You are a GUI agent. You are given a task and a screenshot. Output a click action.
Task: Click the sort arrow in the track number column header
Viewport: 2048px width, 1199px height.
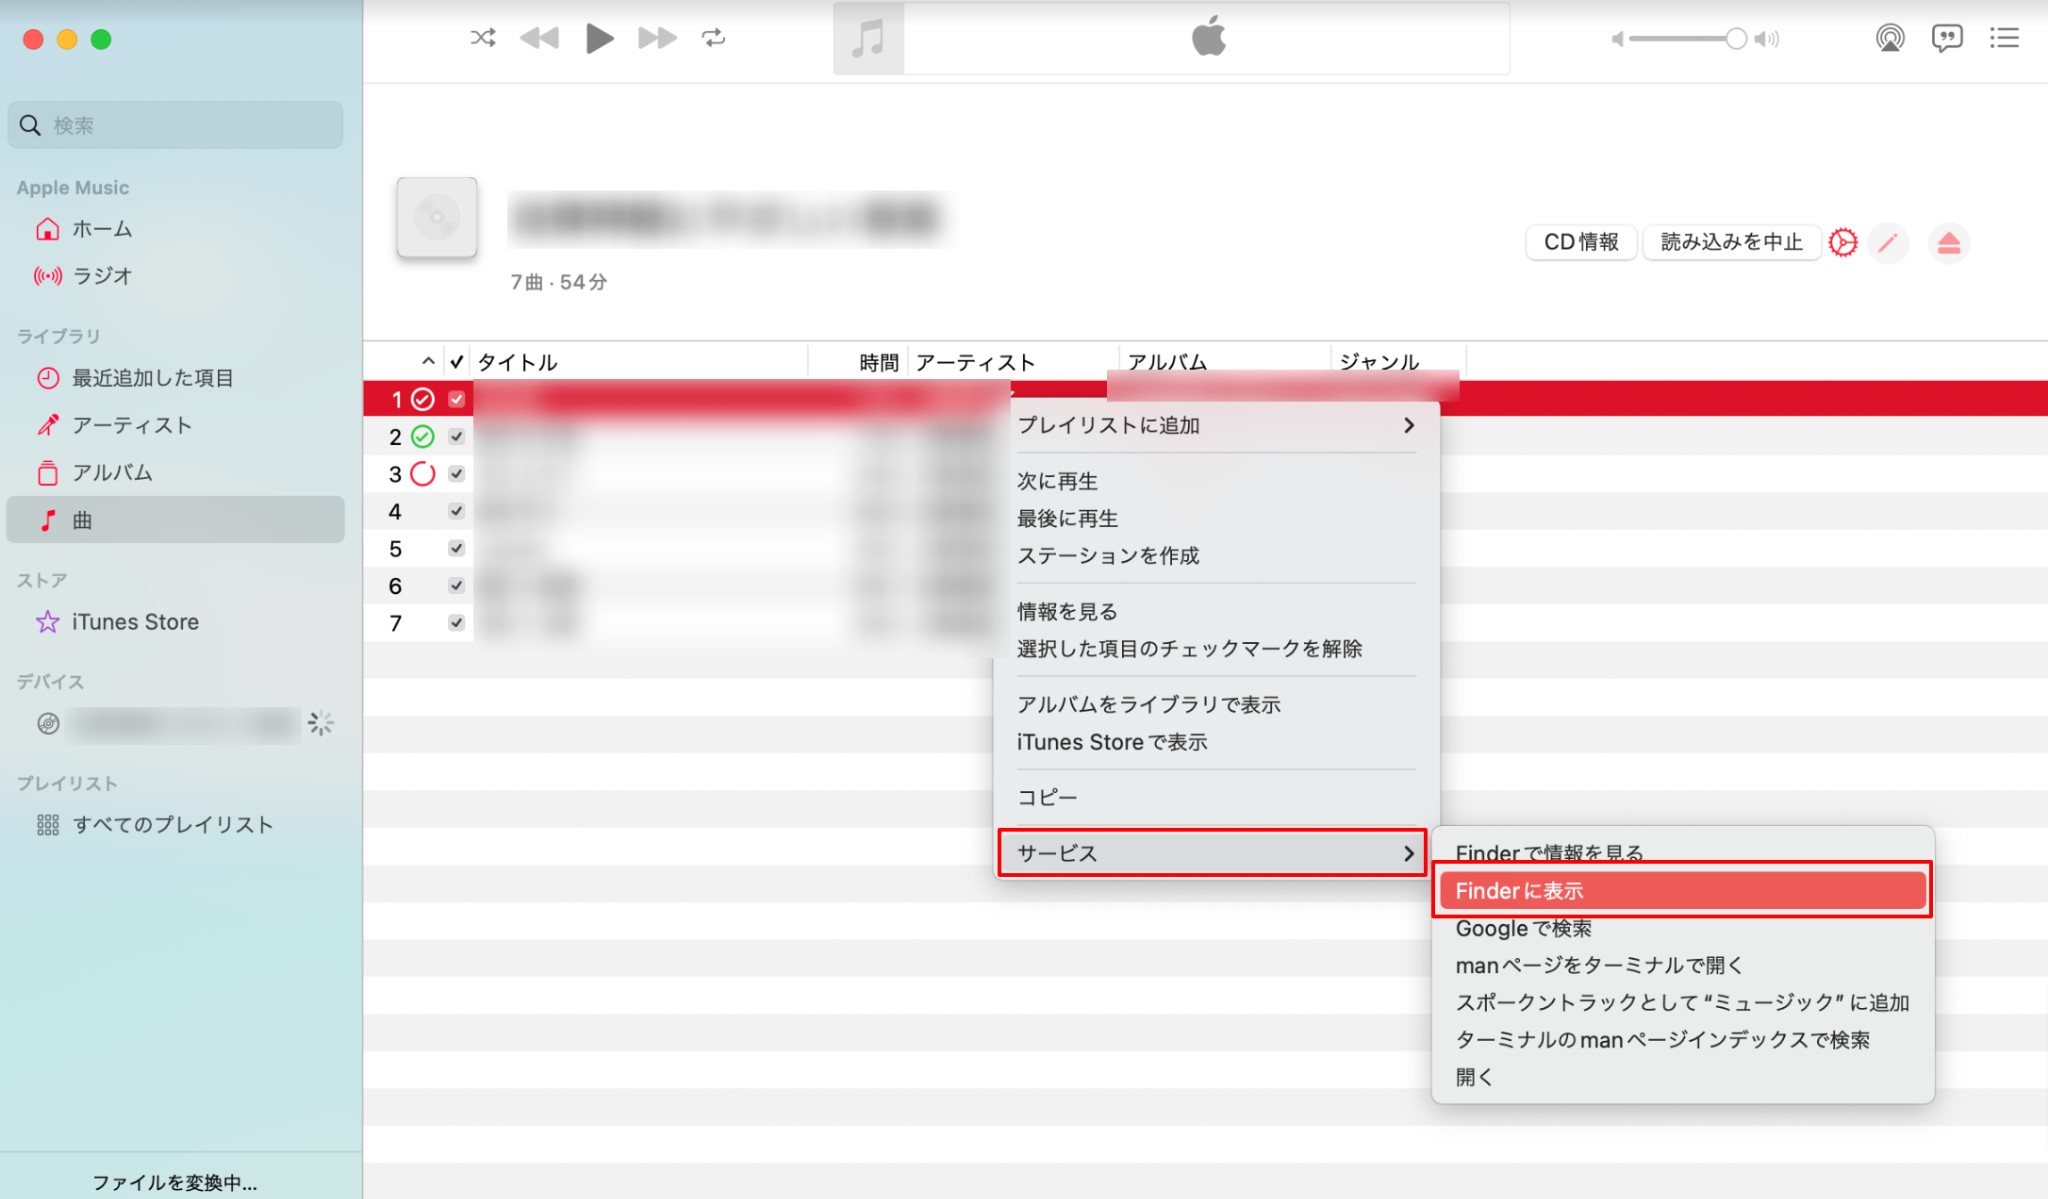pos(428,361)
